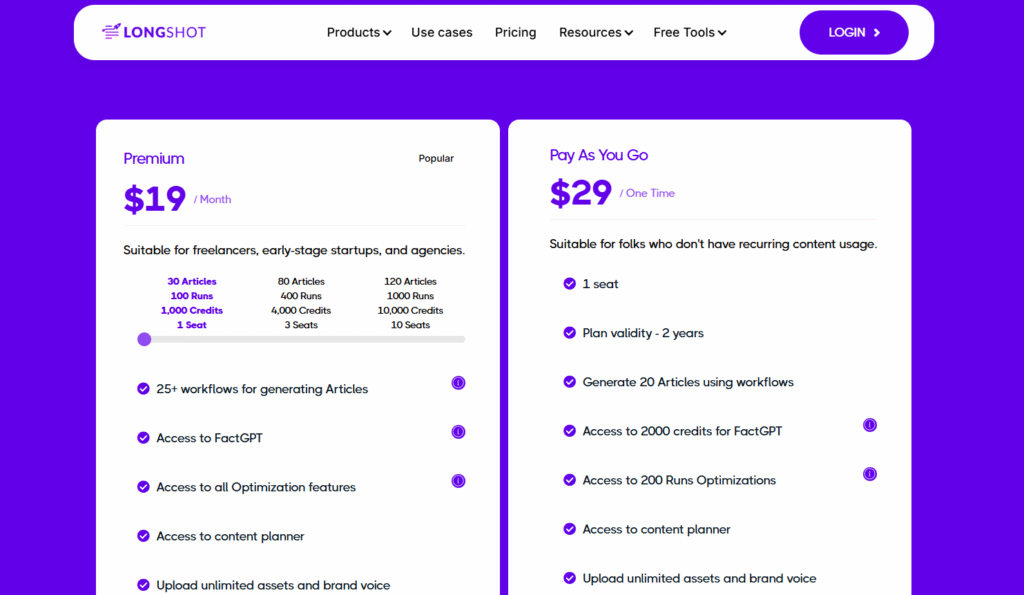The width and height of the screenshot is (1024, 595).
Task: Open the Pricing page
Action: [x=515, y=32]
